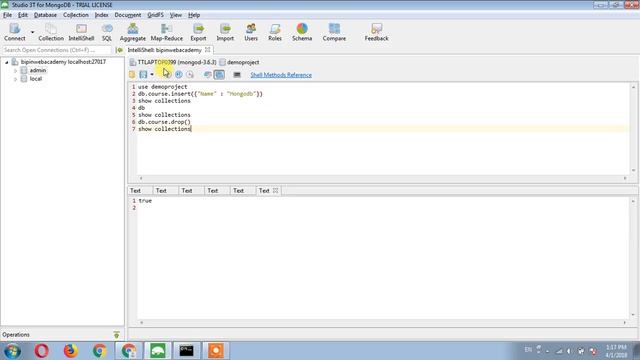
Task: Click the Export toolbar icon
Action: pos(198,32)
